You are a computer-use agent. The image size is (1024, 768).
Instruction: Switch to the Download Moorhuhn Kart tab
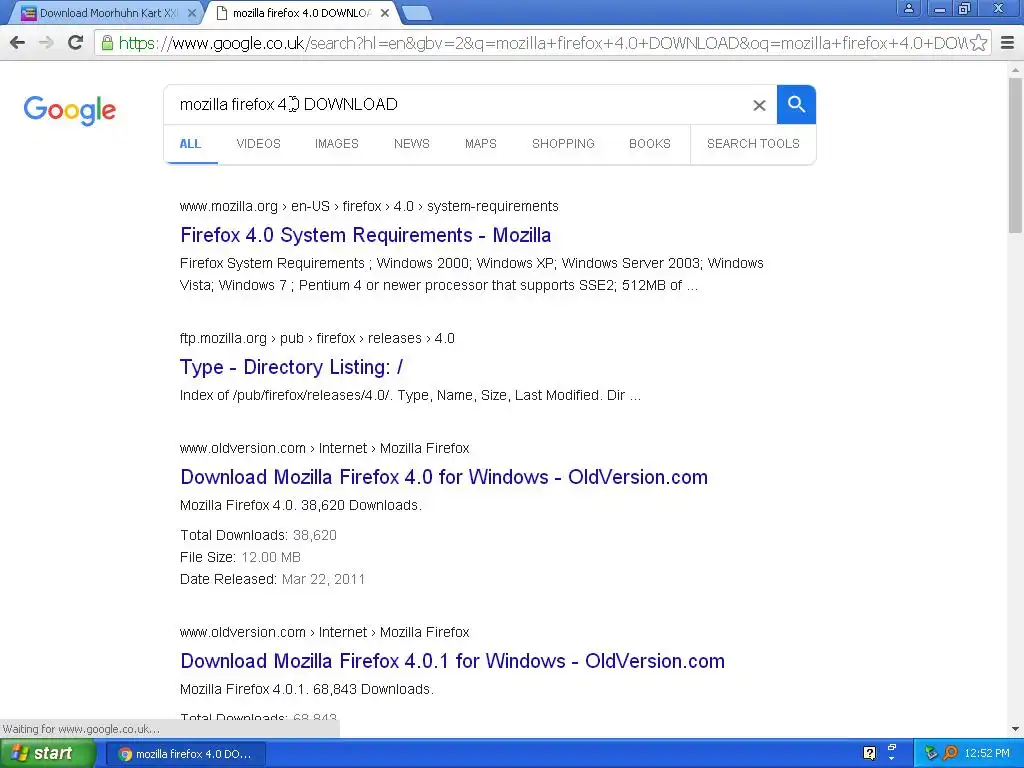click(x=108, y=13)
